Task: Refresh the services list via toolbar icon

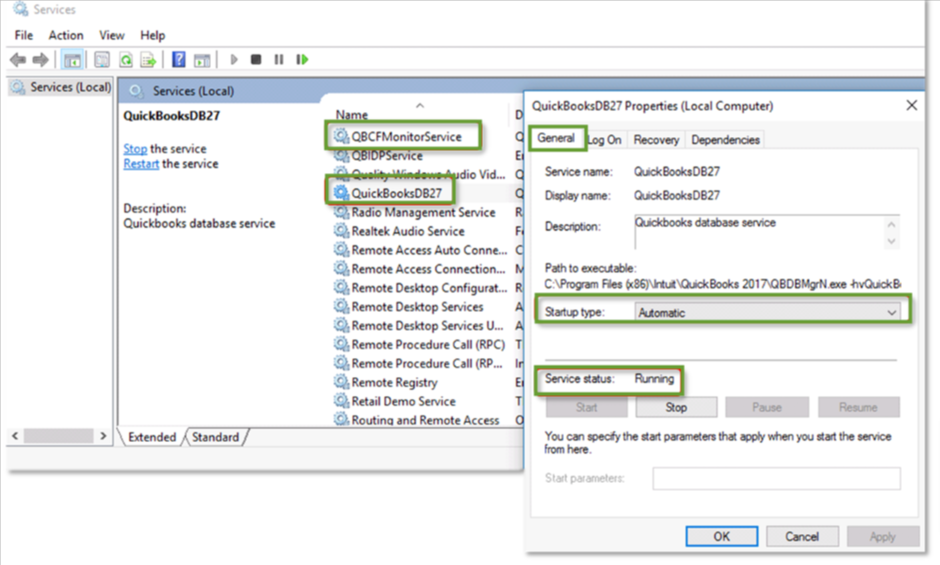Action: point(125,59)
